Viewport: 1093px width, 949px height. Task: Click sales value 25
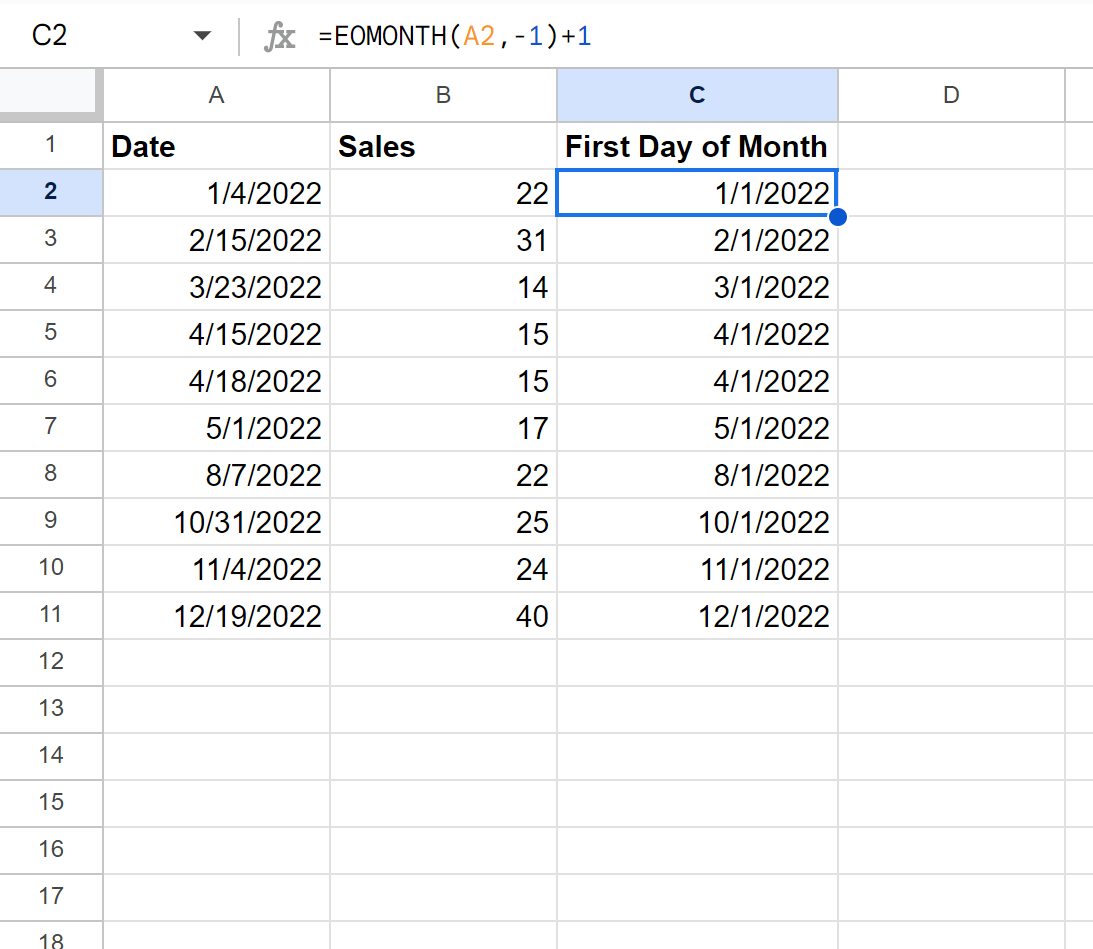coord(443,522)
